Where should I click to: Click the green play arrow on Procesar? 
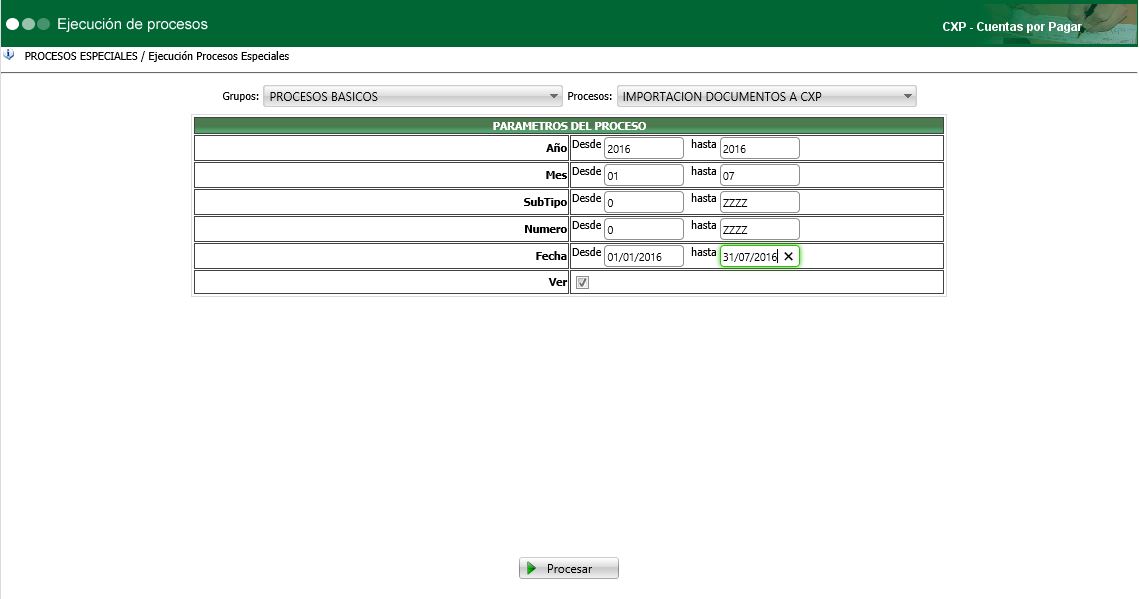click(532, 569)
